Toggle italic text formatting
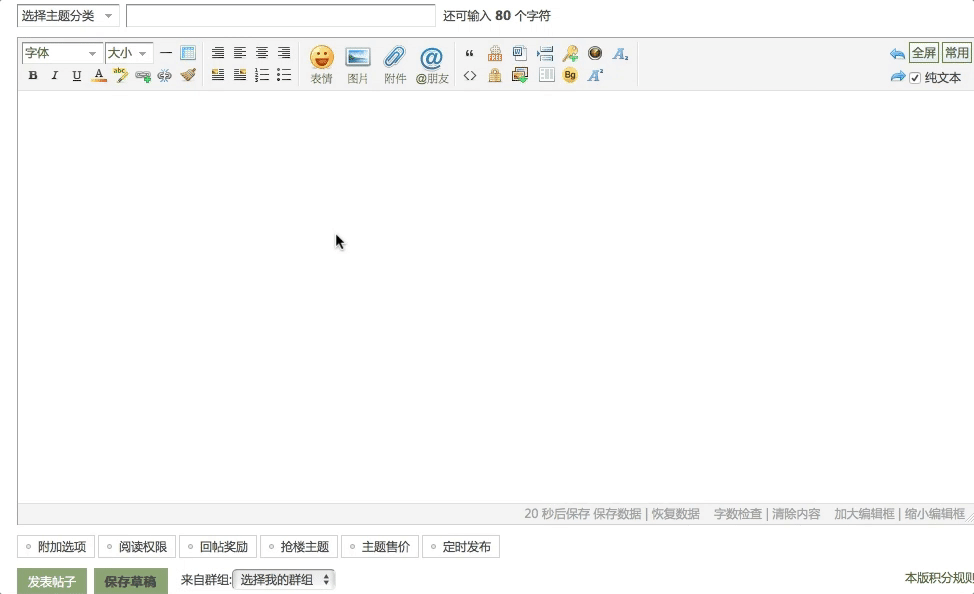 [55, 75]
